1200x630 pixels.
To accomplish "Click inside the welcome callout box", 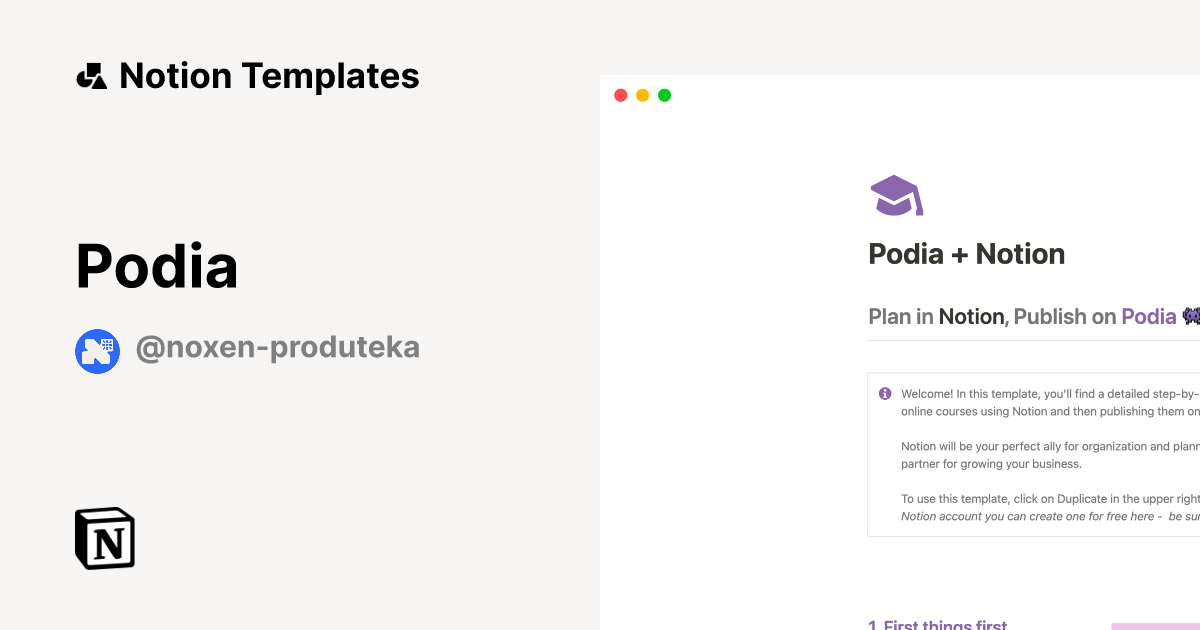I will point(1030,455).
